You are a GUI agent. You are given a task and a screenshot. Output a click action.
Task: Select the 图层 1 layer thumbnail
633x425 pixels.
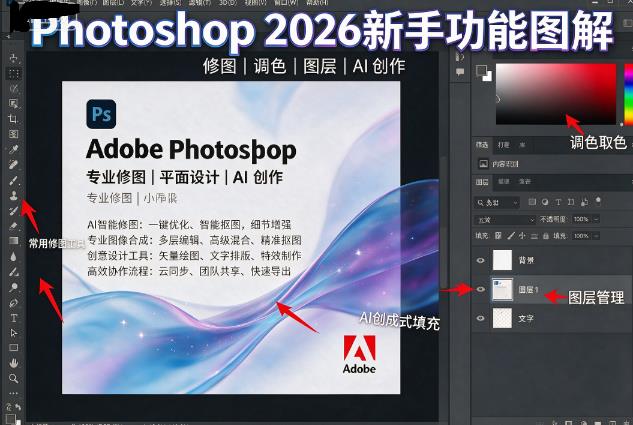point(502,289)
